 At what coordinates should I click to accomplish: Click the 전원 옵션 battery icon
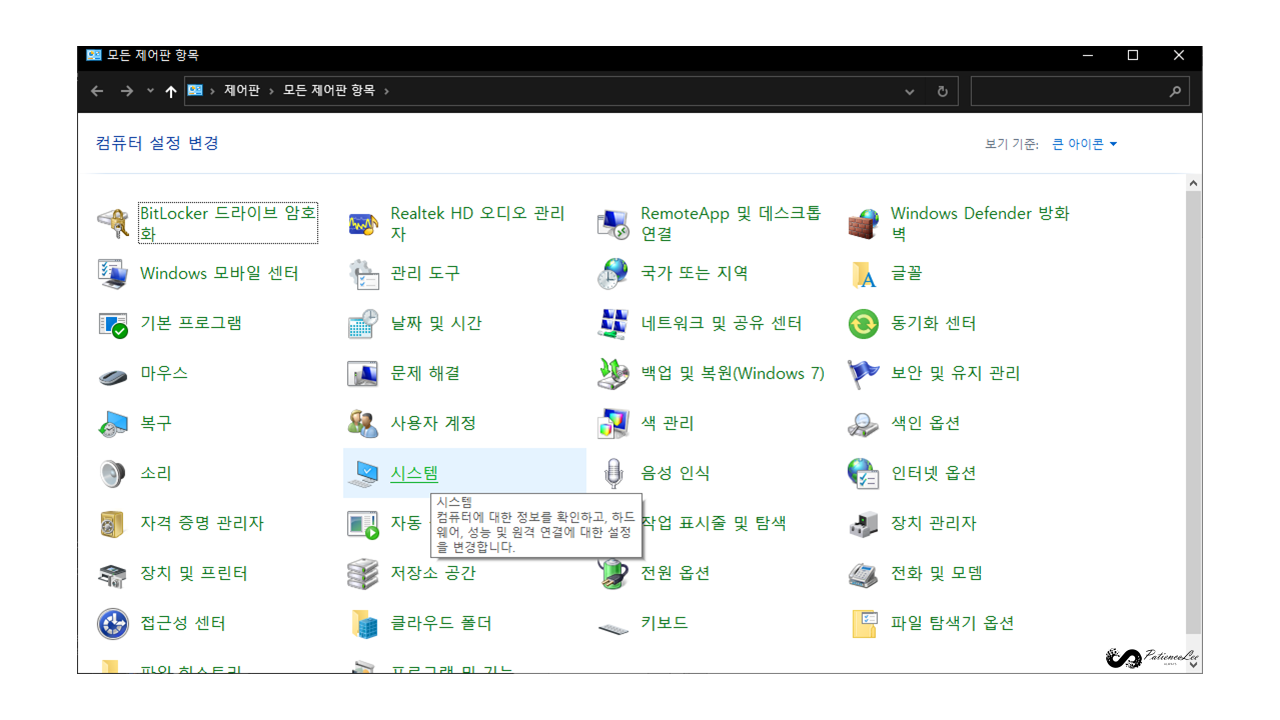pyautogui.click(x=613, y=574)
